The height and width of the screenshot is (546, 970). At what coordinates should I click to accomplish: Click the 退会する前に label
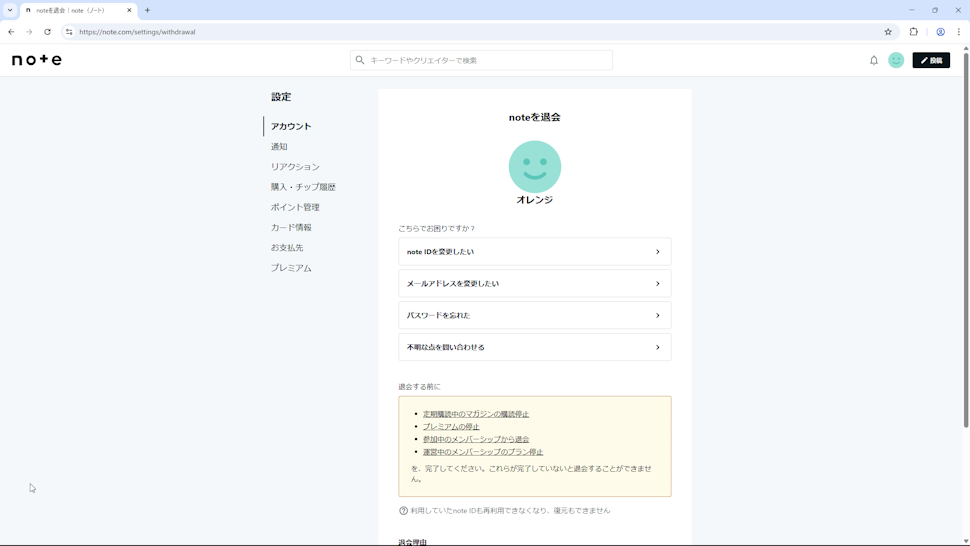[x=419, y=386]
